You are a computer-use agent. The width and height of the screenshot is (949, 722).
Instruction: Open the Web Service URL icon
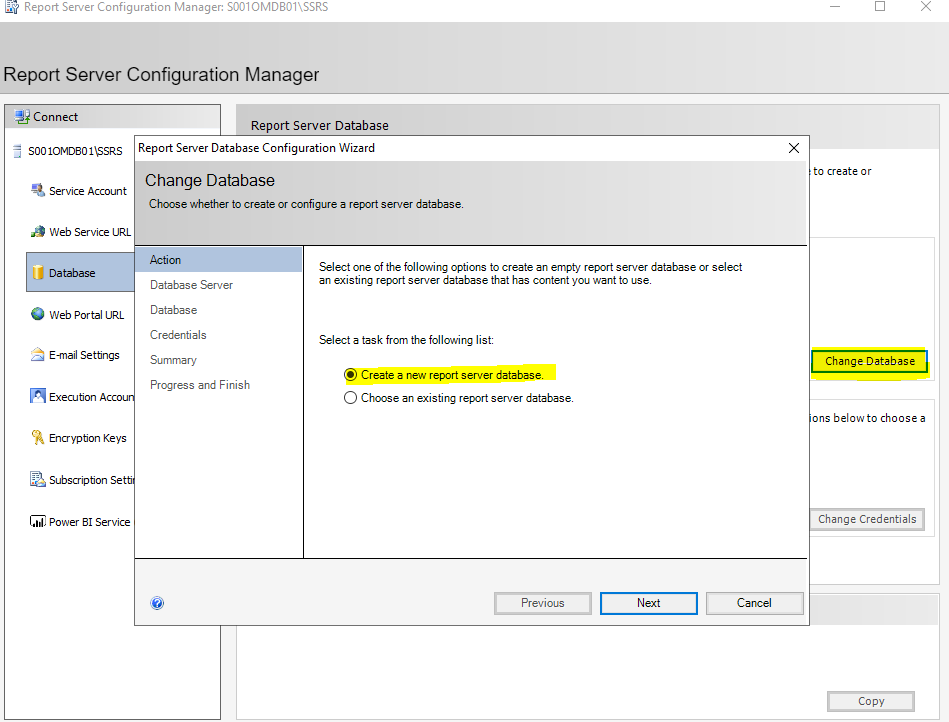coord(38,231)
